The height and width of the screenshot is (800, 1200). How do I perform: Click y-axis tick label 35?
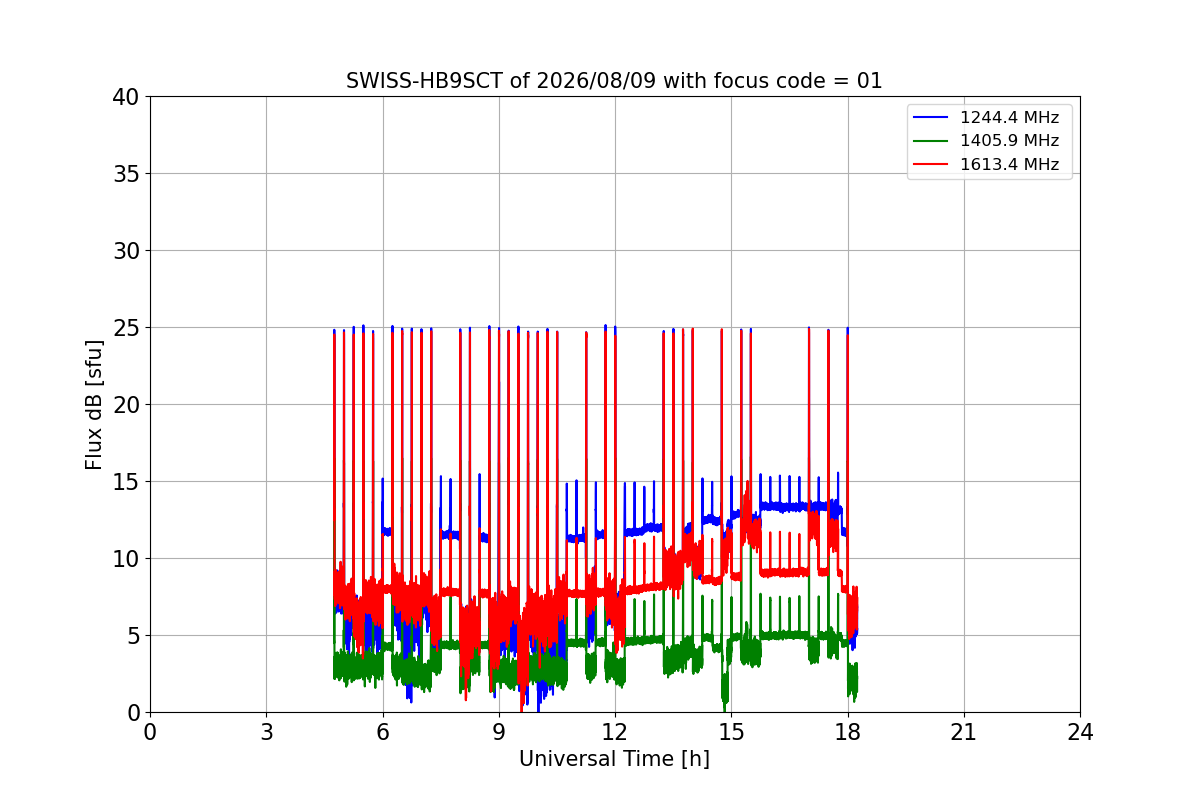pyautogui.click(x=125, y=174)
